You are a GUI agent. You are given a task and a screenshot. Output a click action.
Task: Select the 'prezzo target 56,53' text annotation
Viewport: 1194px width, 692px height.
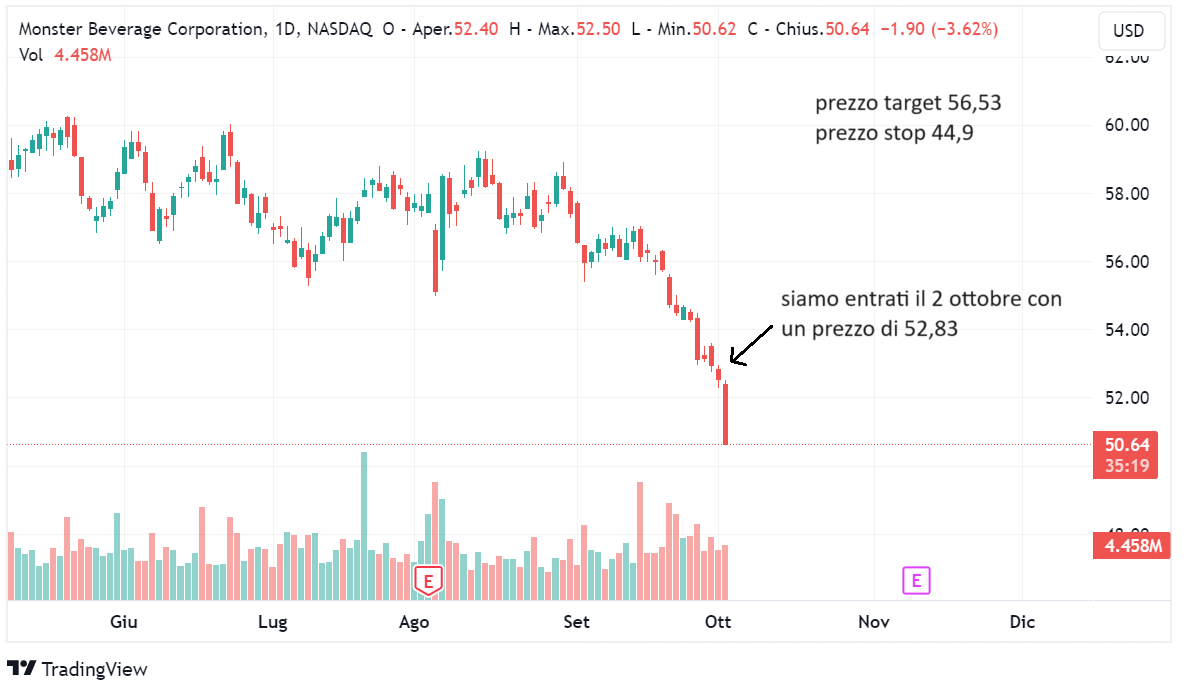[x=908, y=103]
